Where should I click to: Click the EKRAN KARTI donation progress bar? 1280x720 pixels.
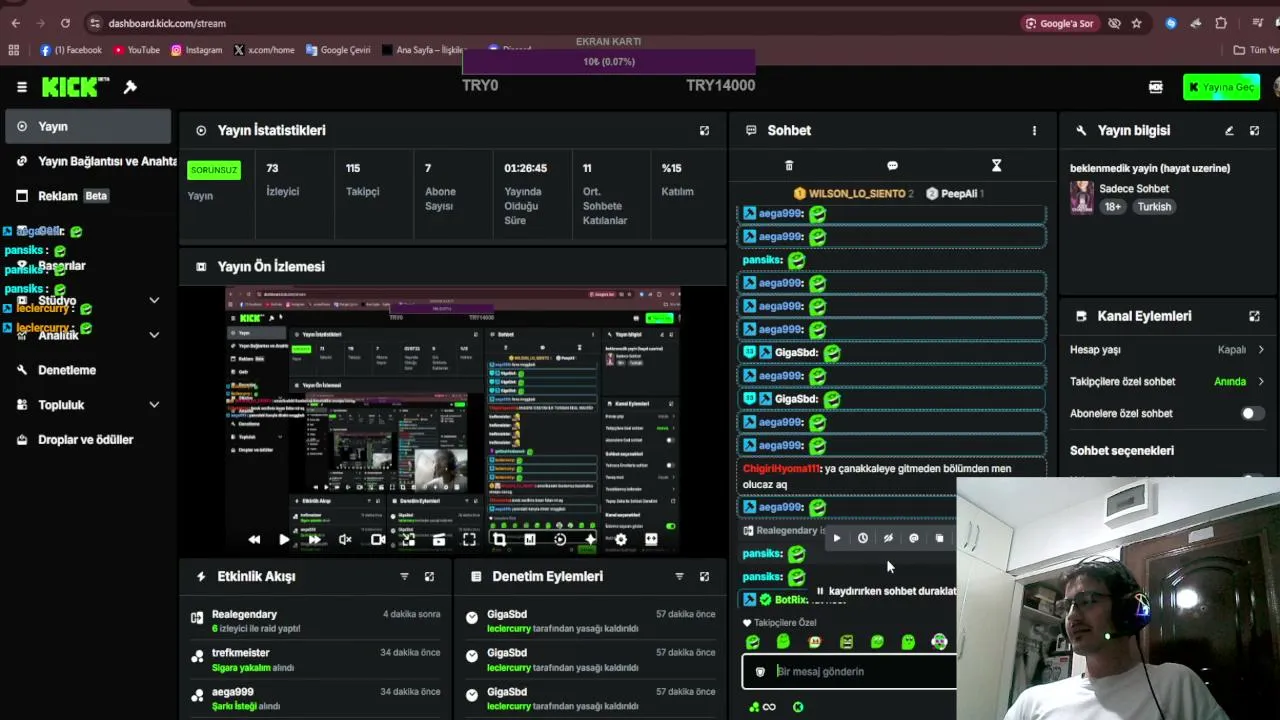tap(609, 62)
